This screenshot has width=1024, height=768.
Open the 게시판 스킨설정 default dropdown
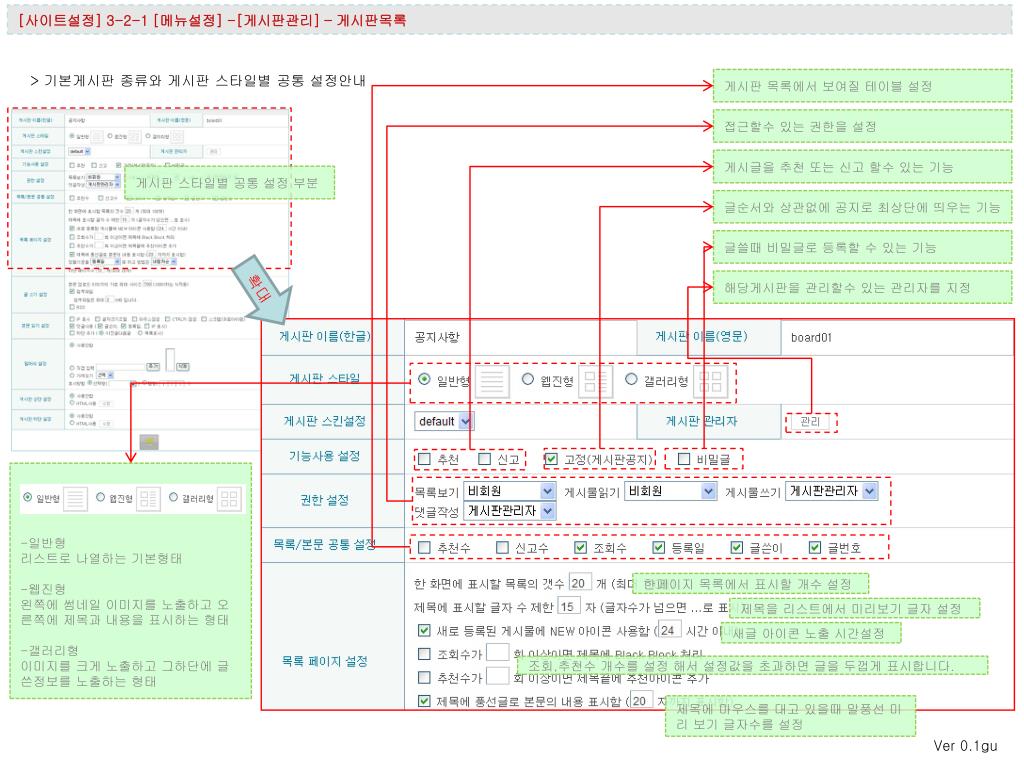point(443,421)
